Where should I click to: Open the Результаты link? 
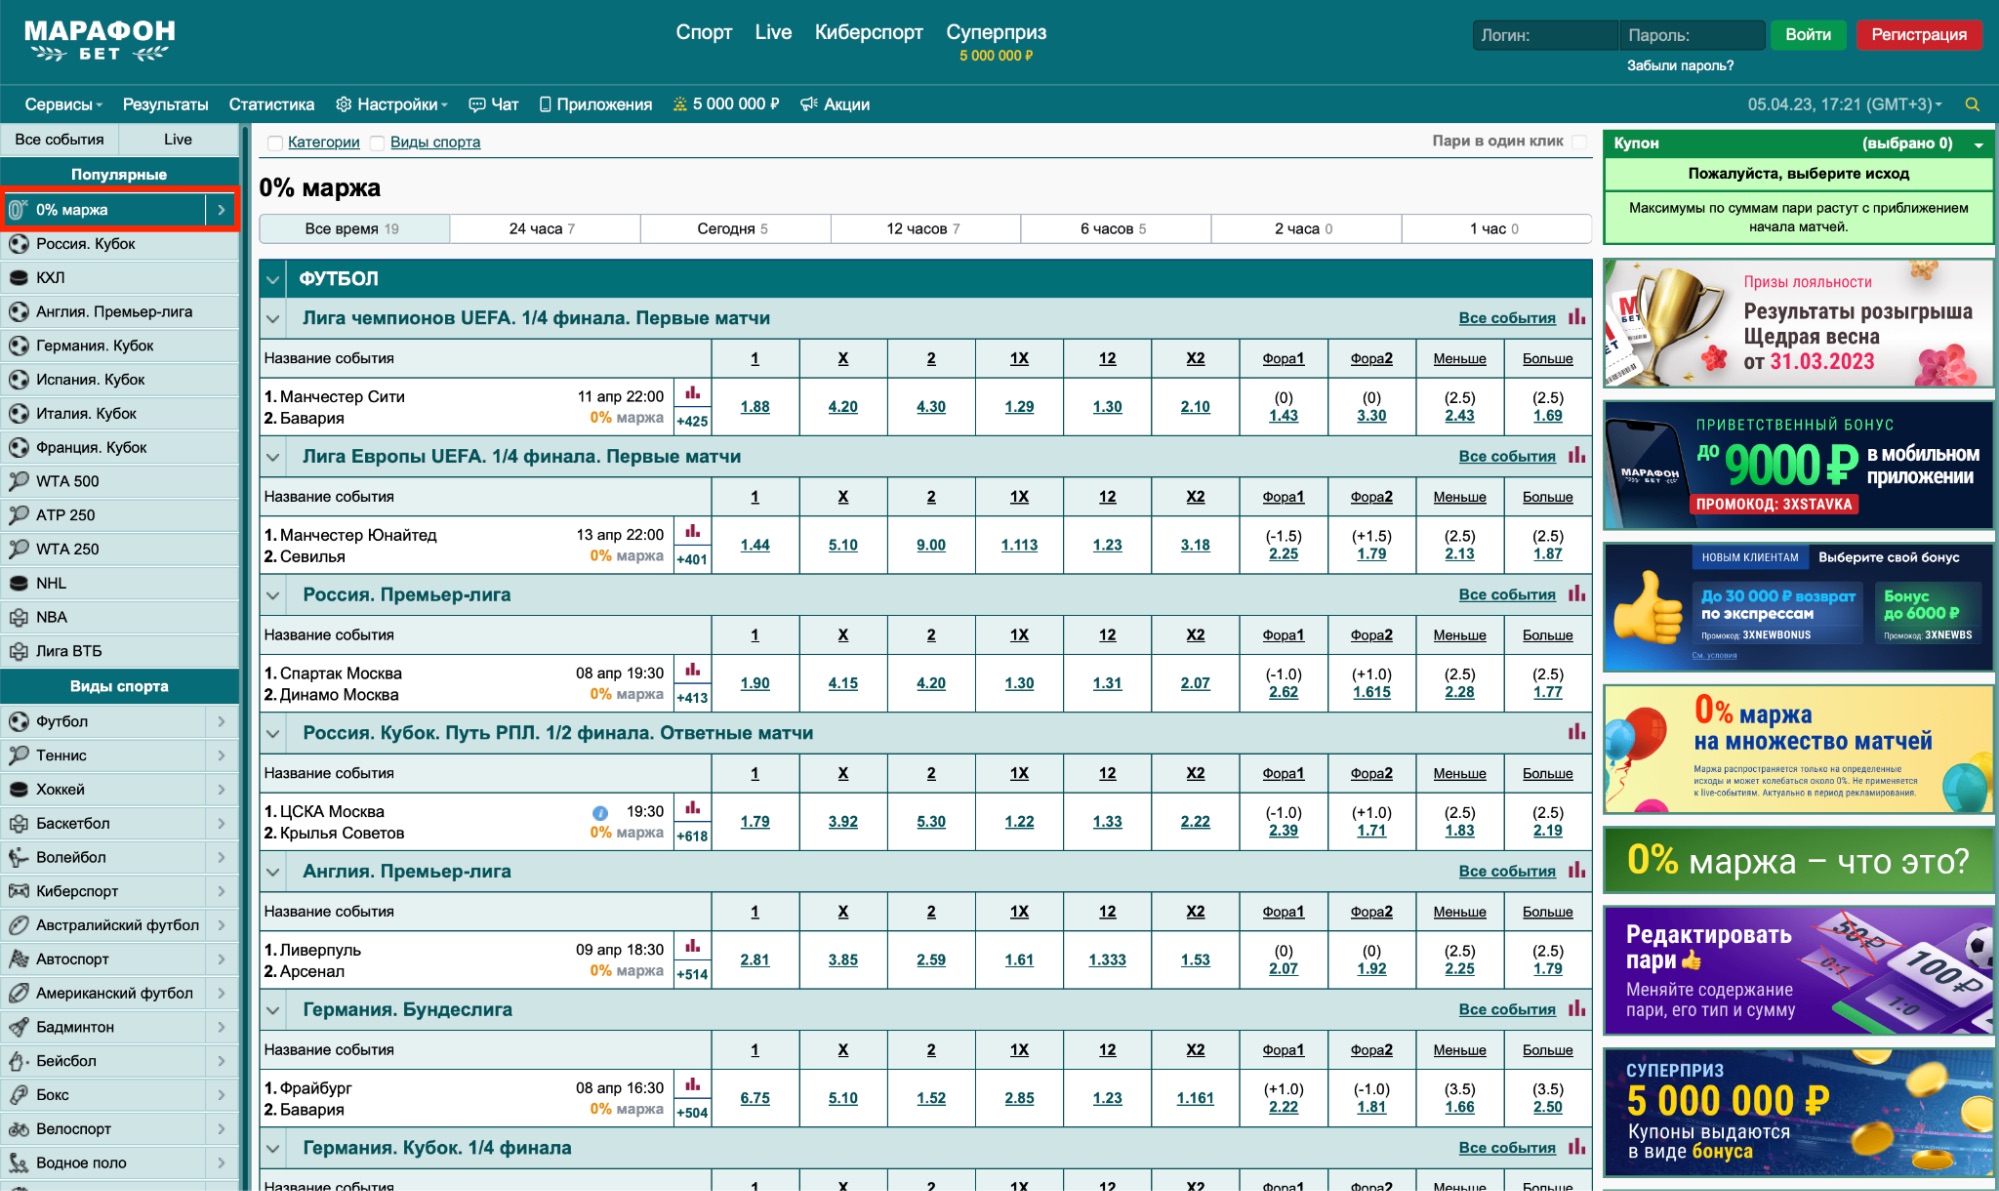click(x=165, y=104)
